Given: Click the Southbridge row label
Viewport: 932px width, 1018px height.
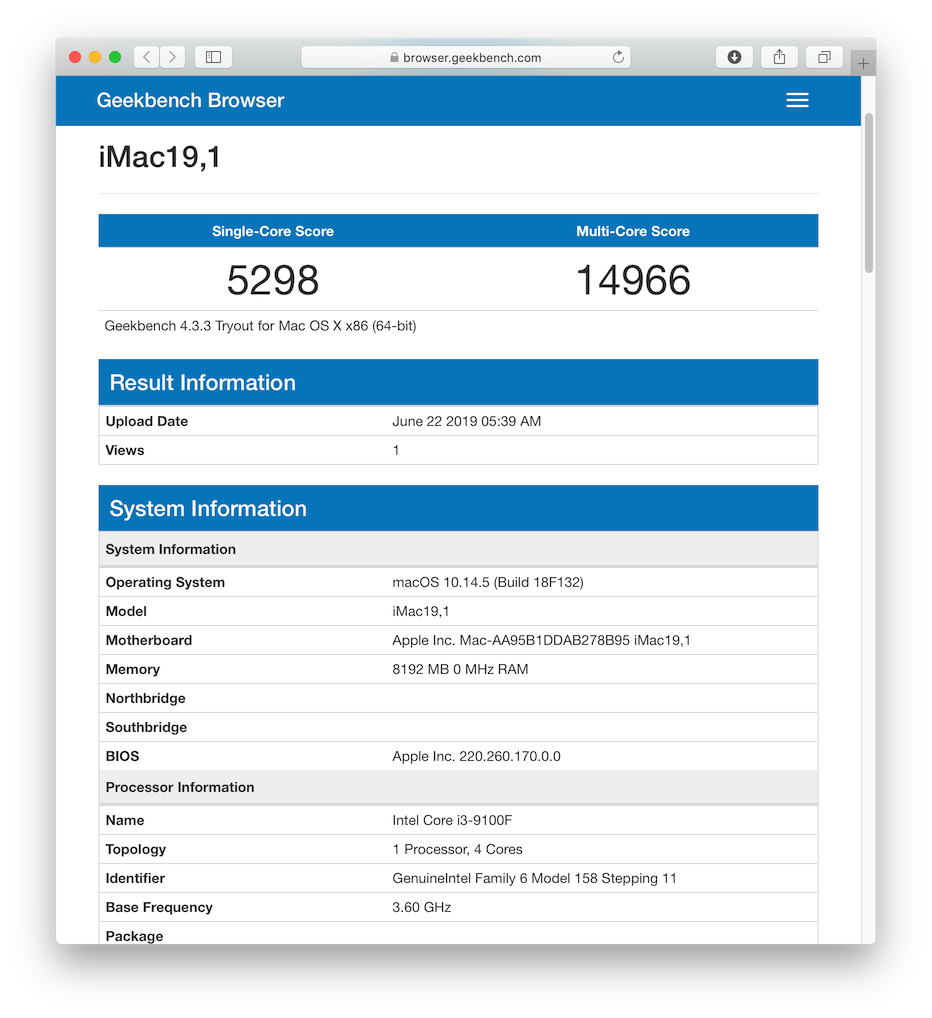Looking at the screenshot, I should [x=146, y=728].
